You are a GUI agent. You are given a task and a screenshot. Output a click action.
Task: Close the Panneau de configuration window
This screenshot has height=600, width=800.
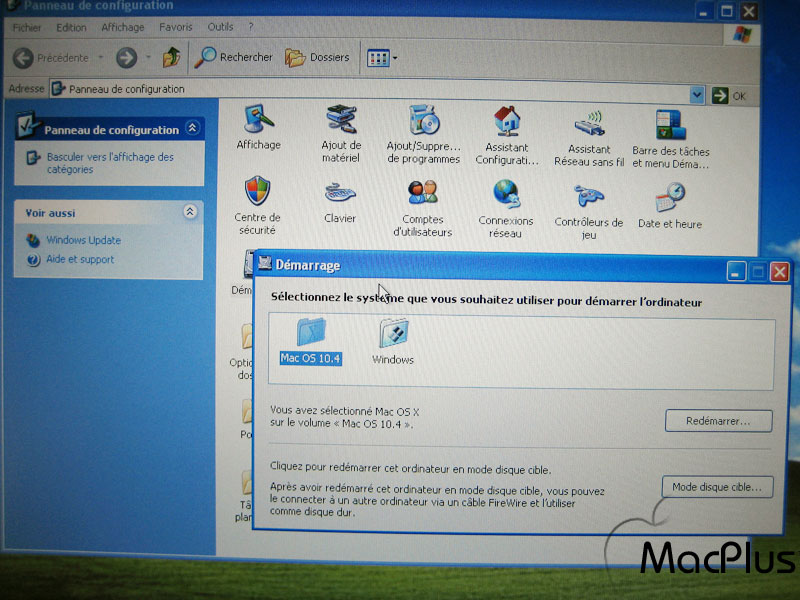coord(748,11)
